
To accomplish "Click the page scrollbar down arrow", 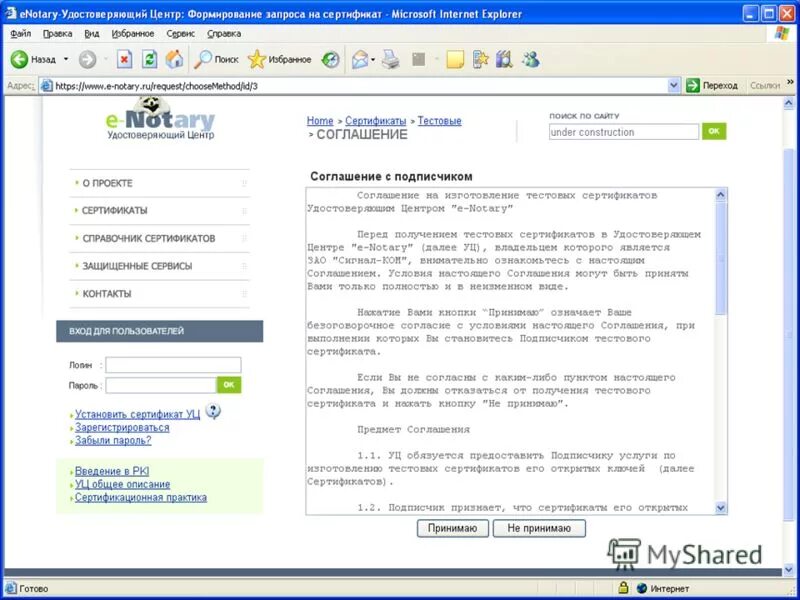I will 788,569.
